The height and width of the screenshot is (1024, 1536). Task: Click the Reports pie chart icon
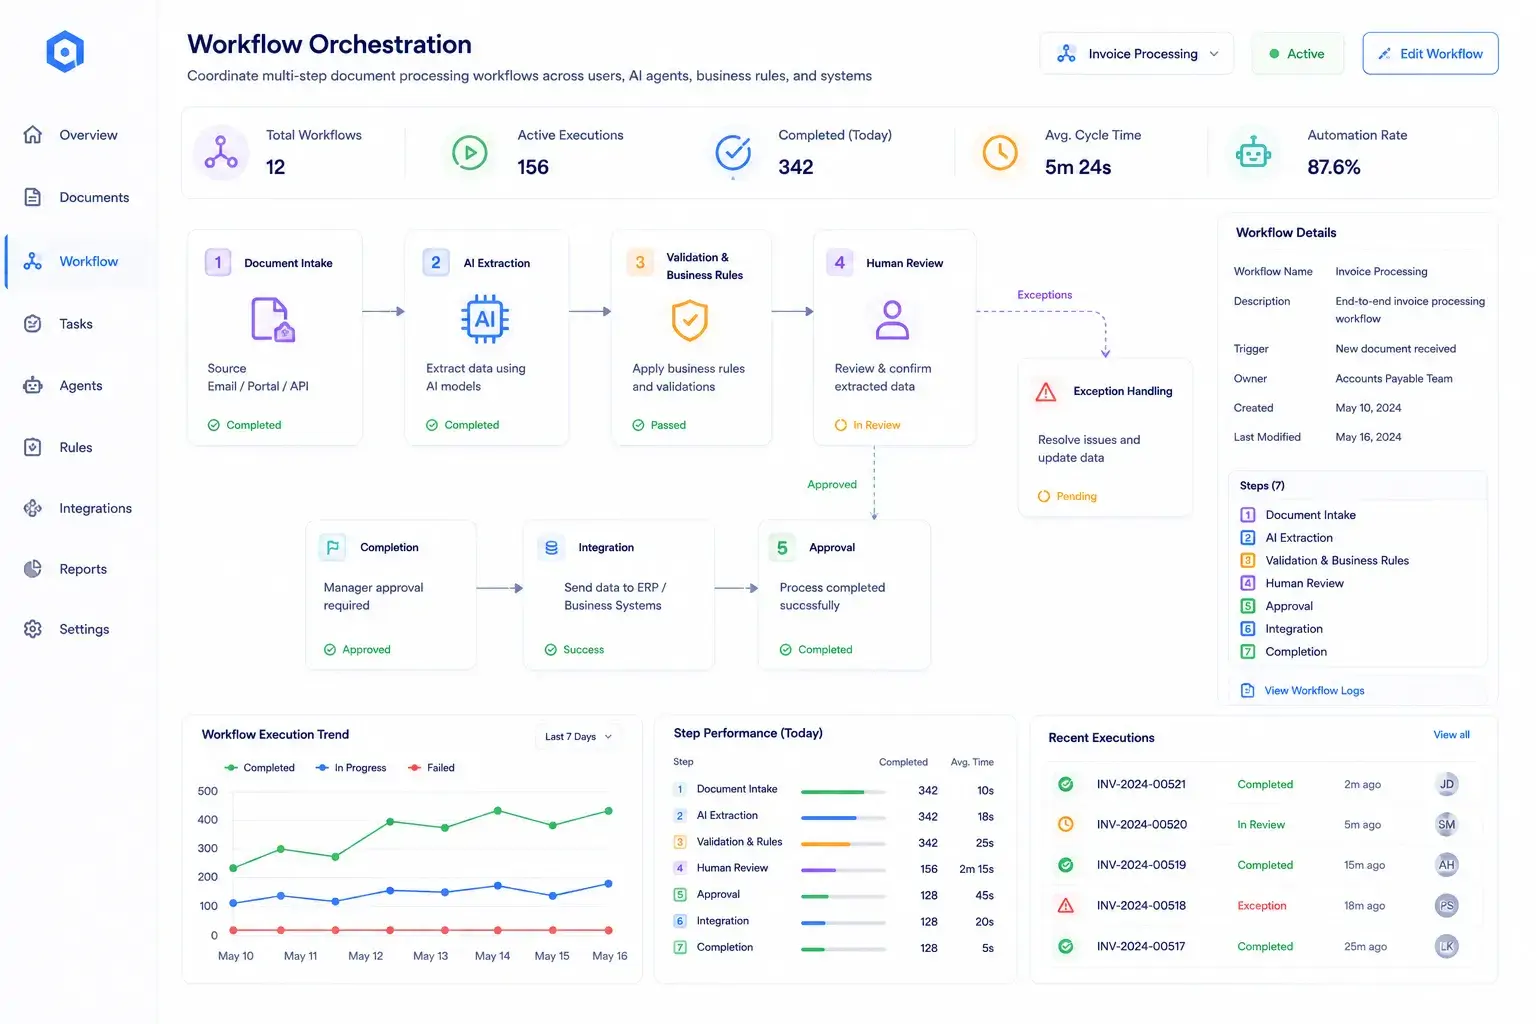[33, 569]
